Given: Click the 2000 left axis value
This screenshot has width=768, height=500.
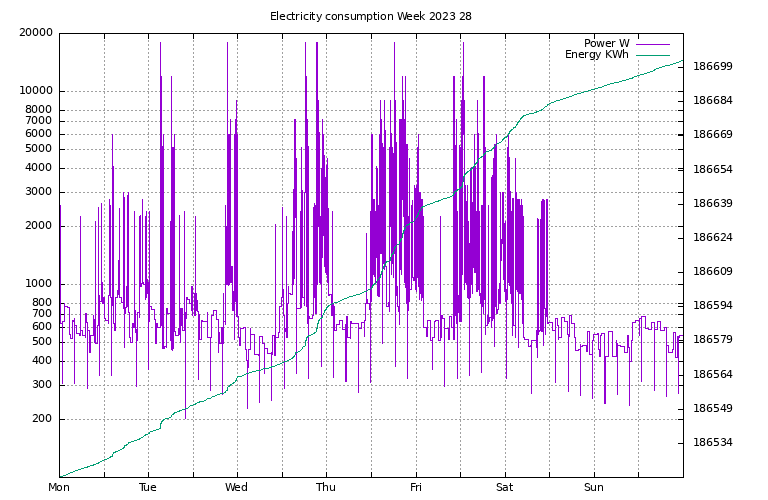Looking at the screenshot, I should 39,226.
